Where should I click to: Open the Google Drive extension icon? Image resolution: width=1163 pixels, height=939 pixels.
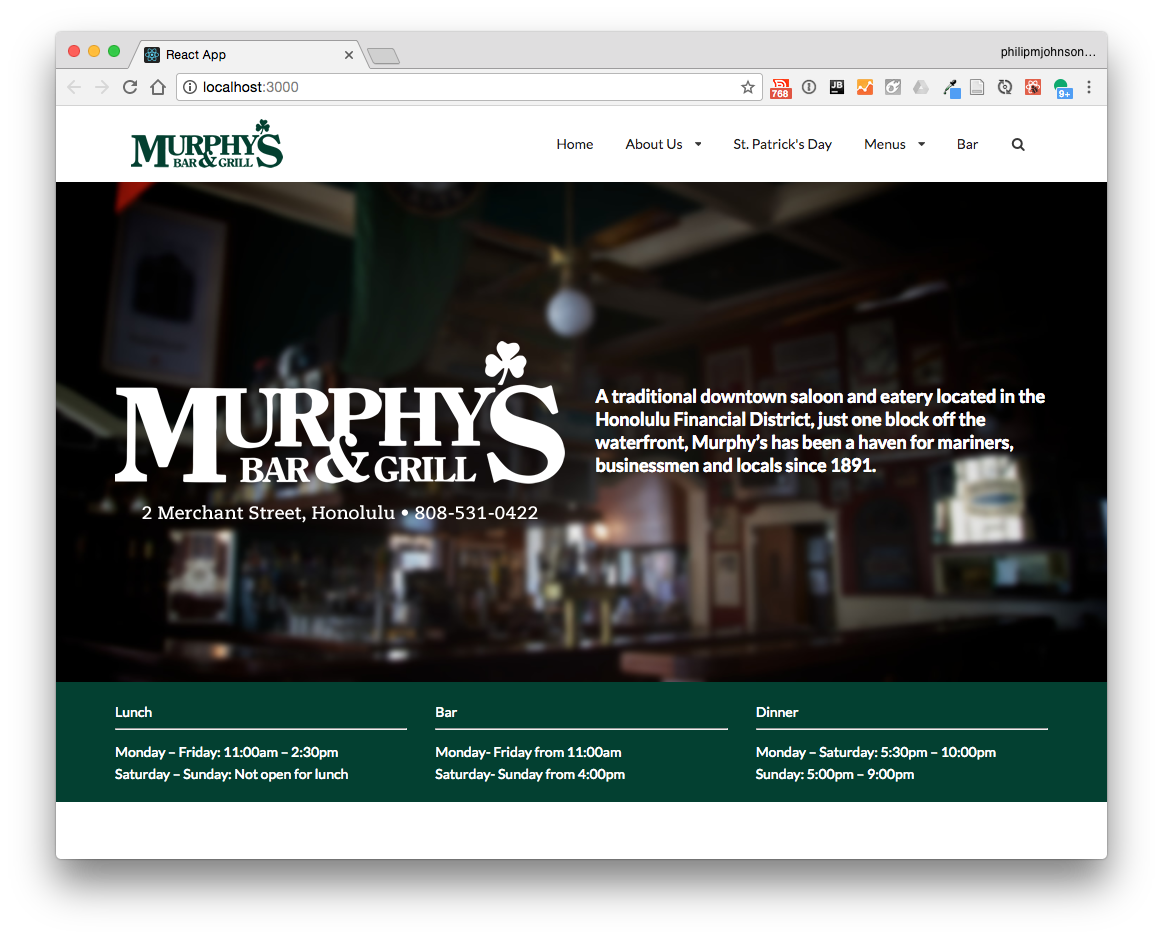(x=920, y=87)
